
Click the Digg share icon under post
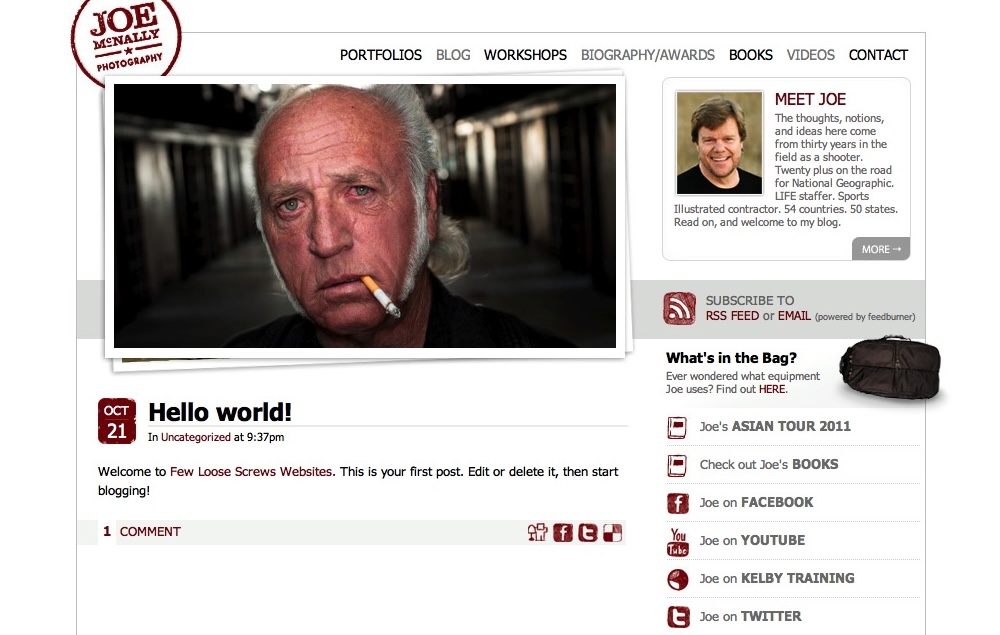[537, 532]
